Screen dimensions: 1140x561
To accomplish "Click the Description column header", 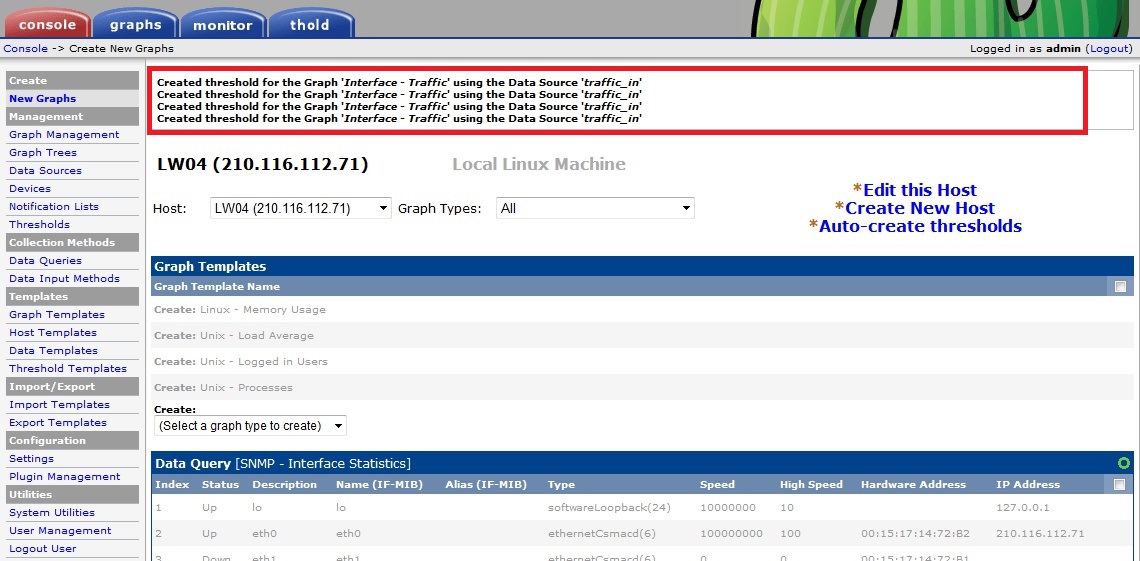I will (284, 484).
